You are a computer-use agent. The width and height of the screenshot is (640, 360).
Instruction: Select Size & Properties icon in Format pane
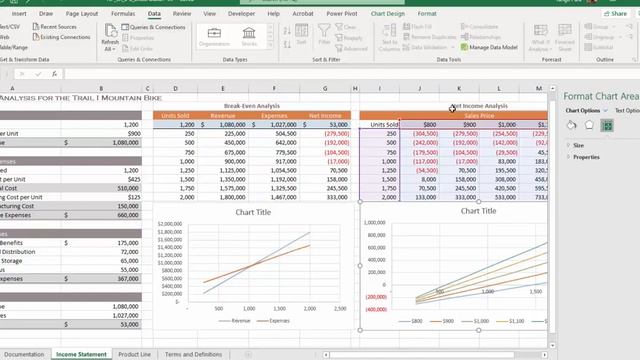(x=607, y=125)
